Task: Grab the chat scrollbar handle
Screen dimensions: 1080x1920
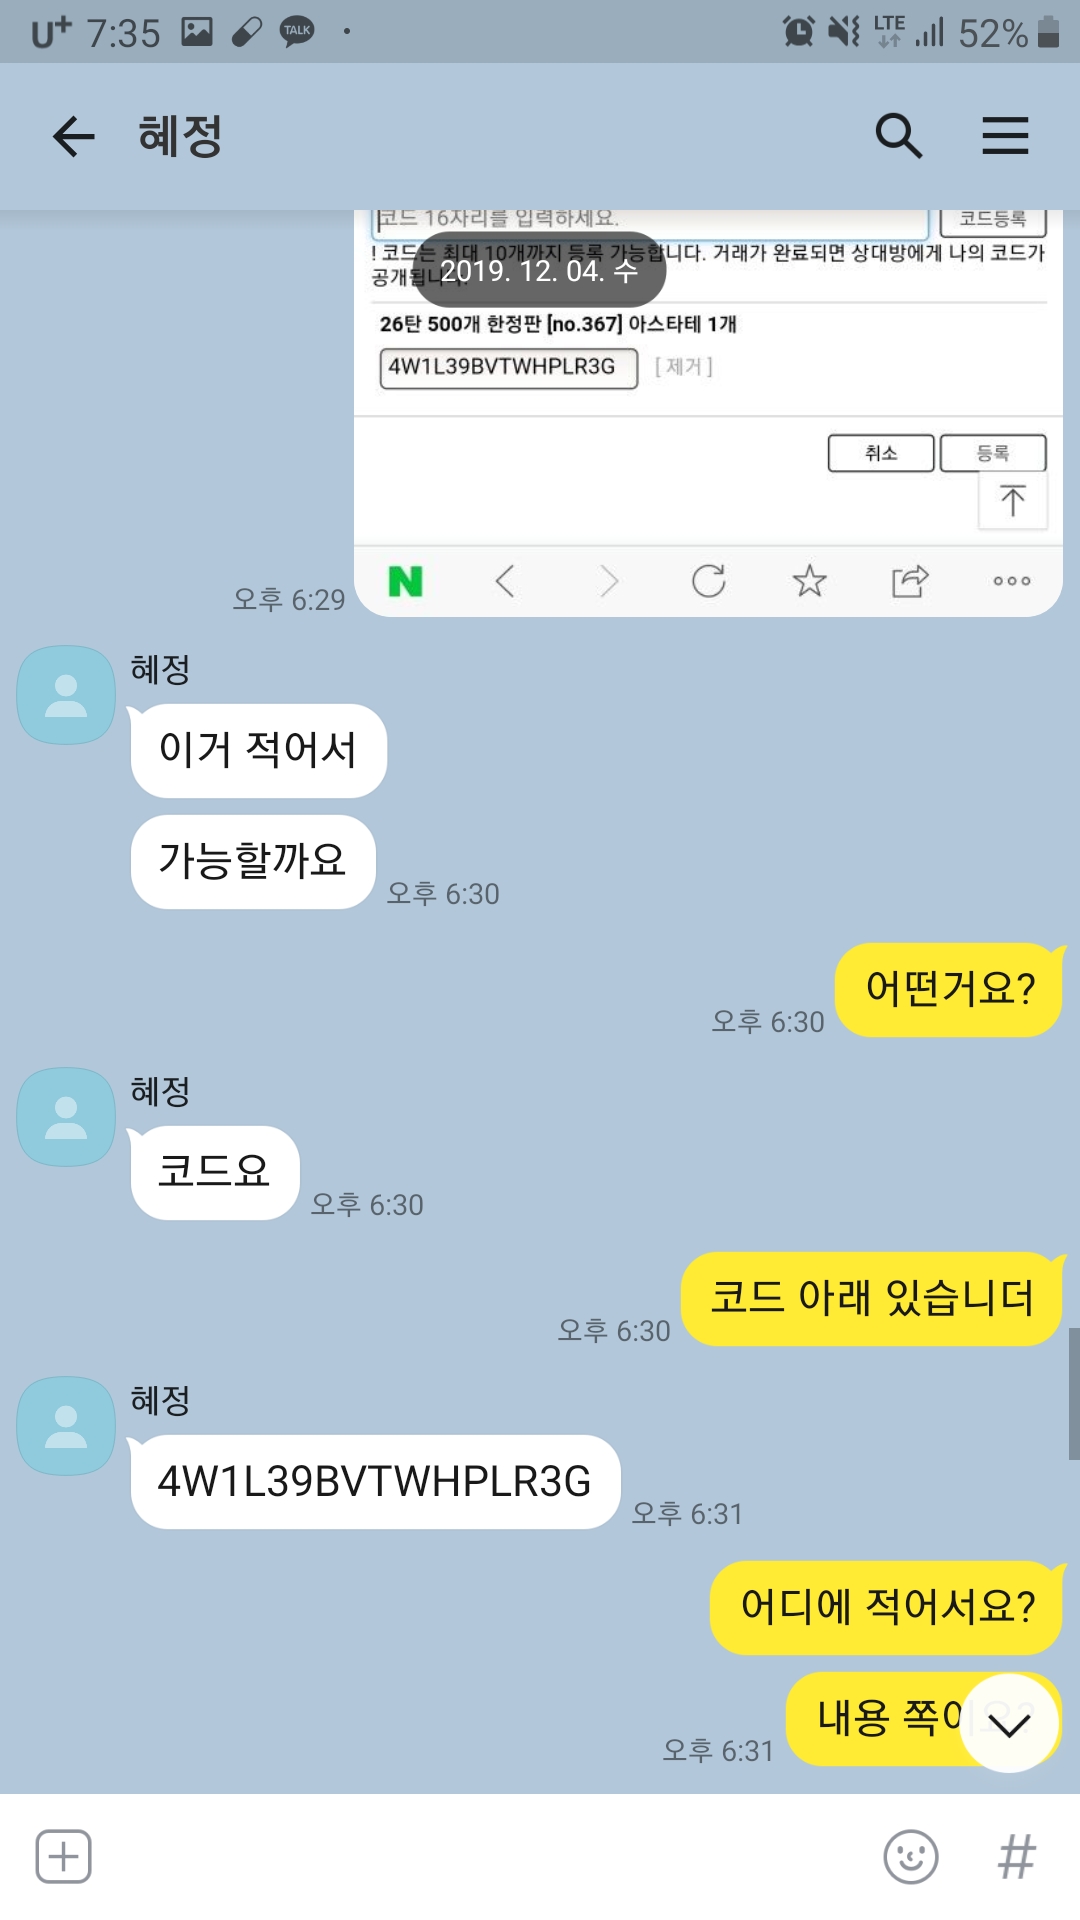Action: point(1074,1394)
